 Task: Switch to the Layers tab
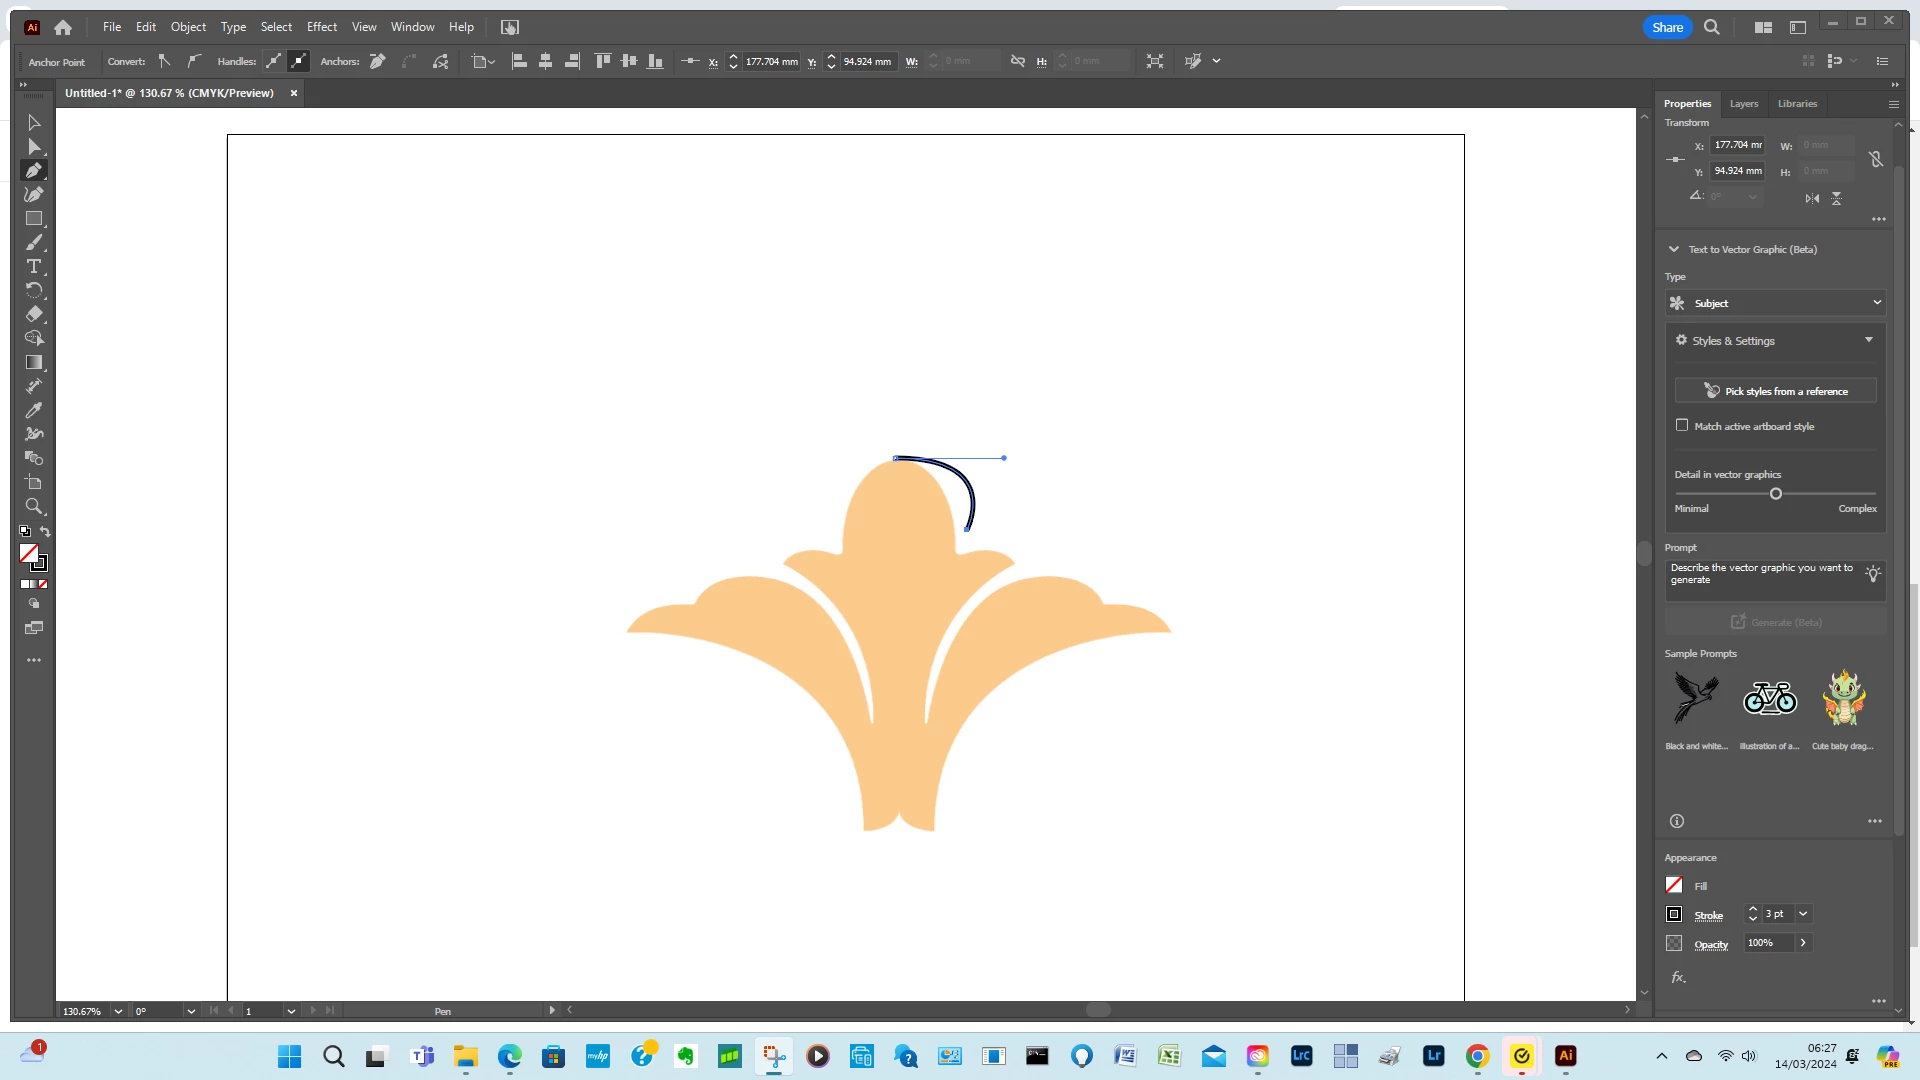pyautogui.click(x=1744, y=104)
